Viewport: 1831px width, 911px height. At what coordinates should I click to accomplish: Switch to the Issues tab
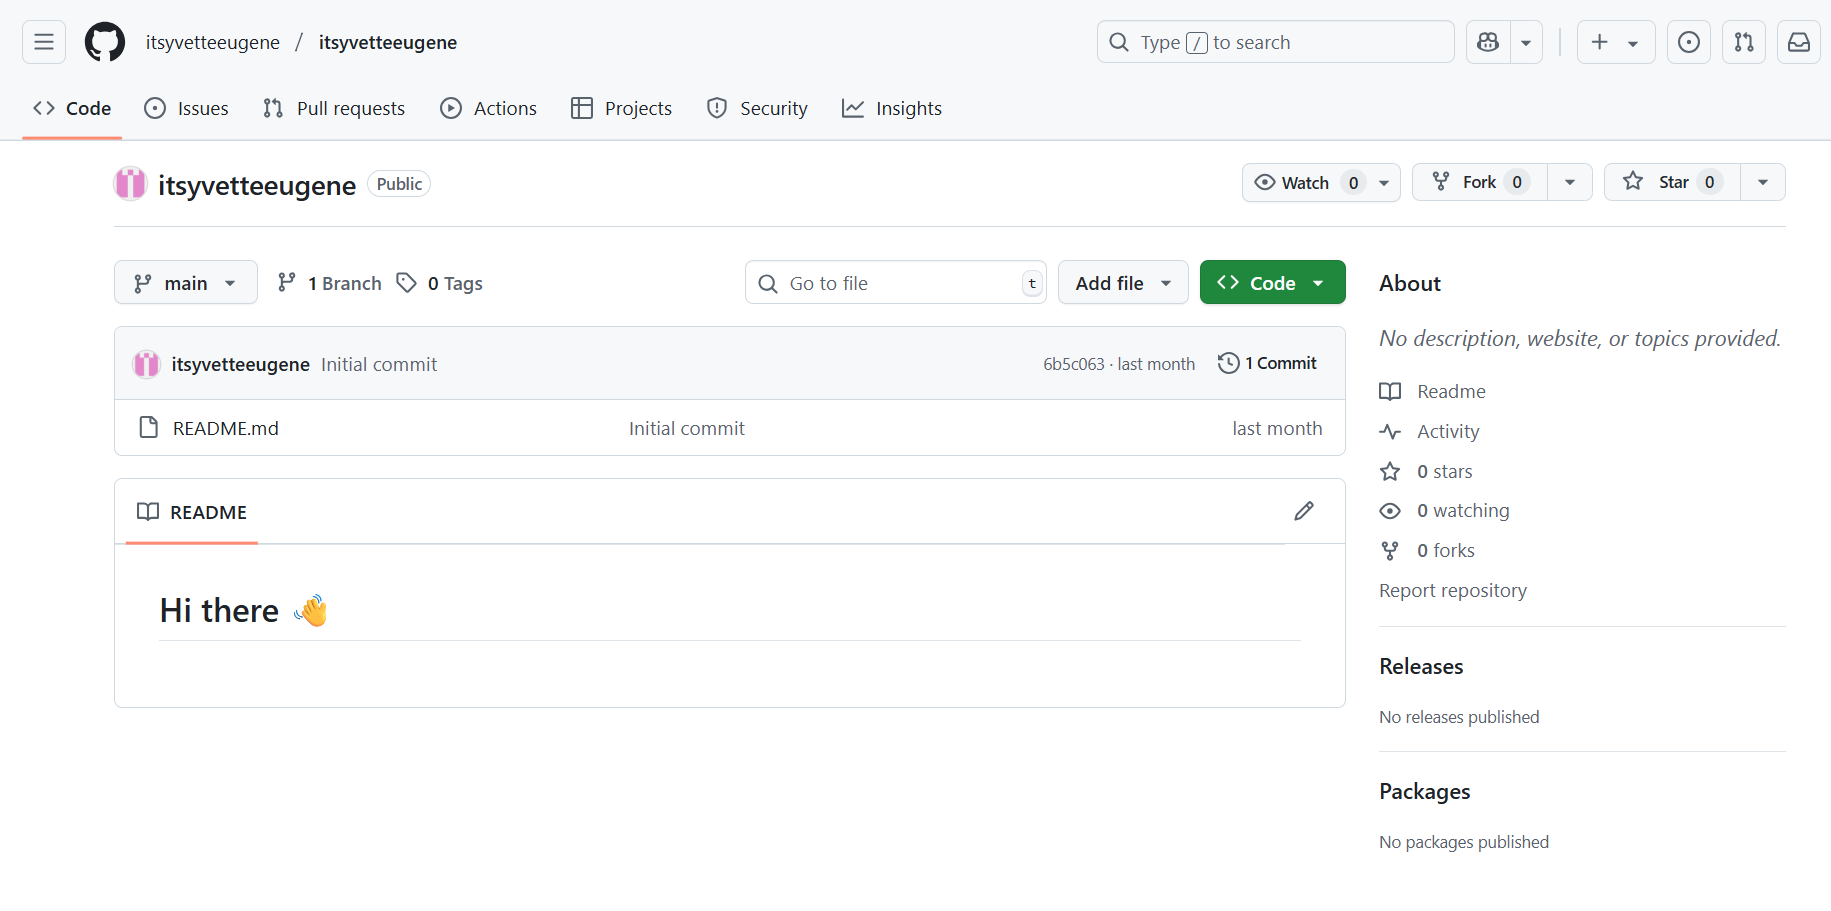[186, 108]
